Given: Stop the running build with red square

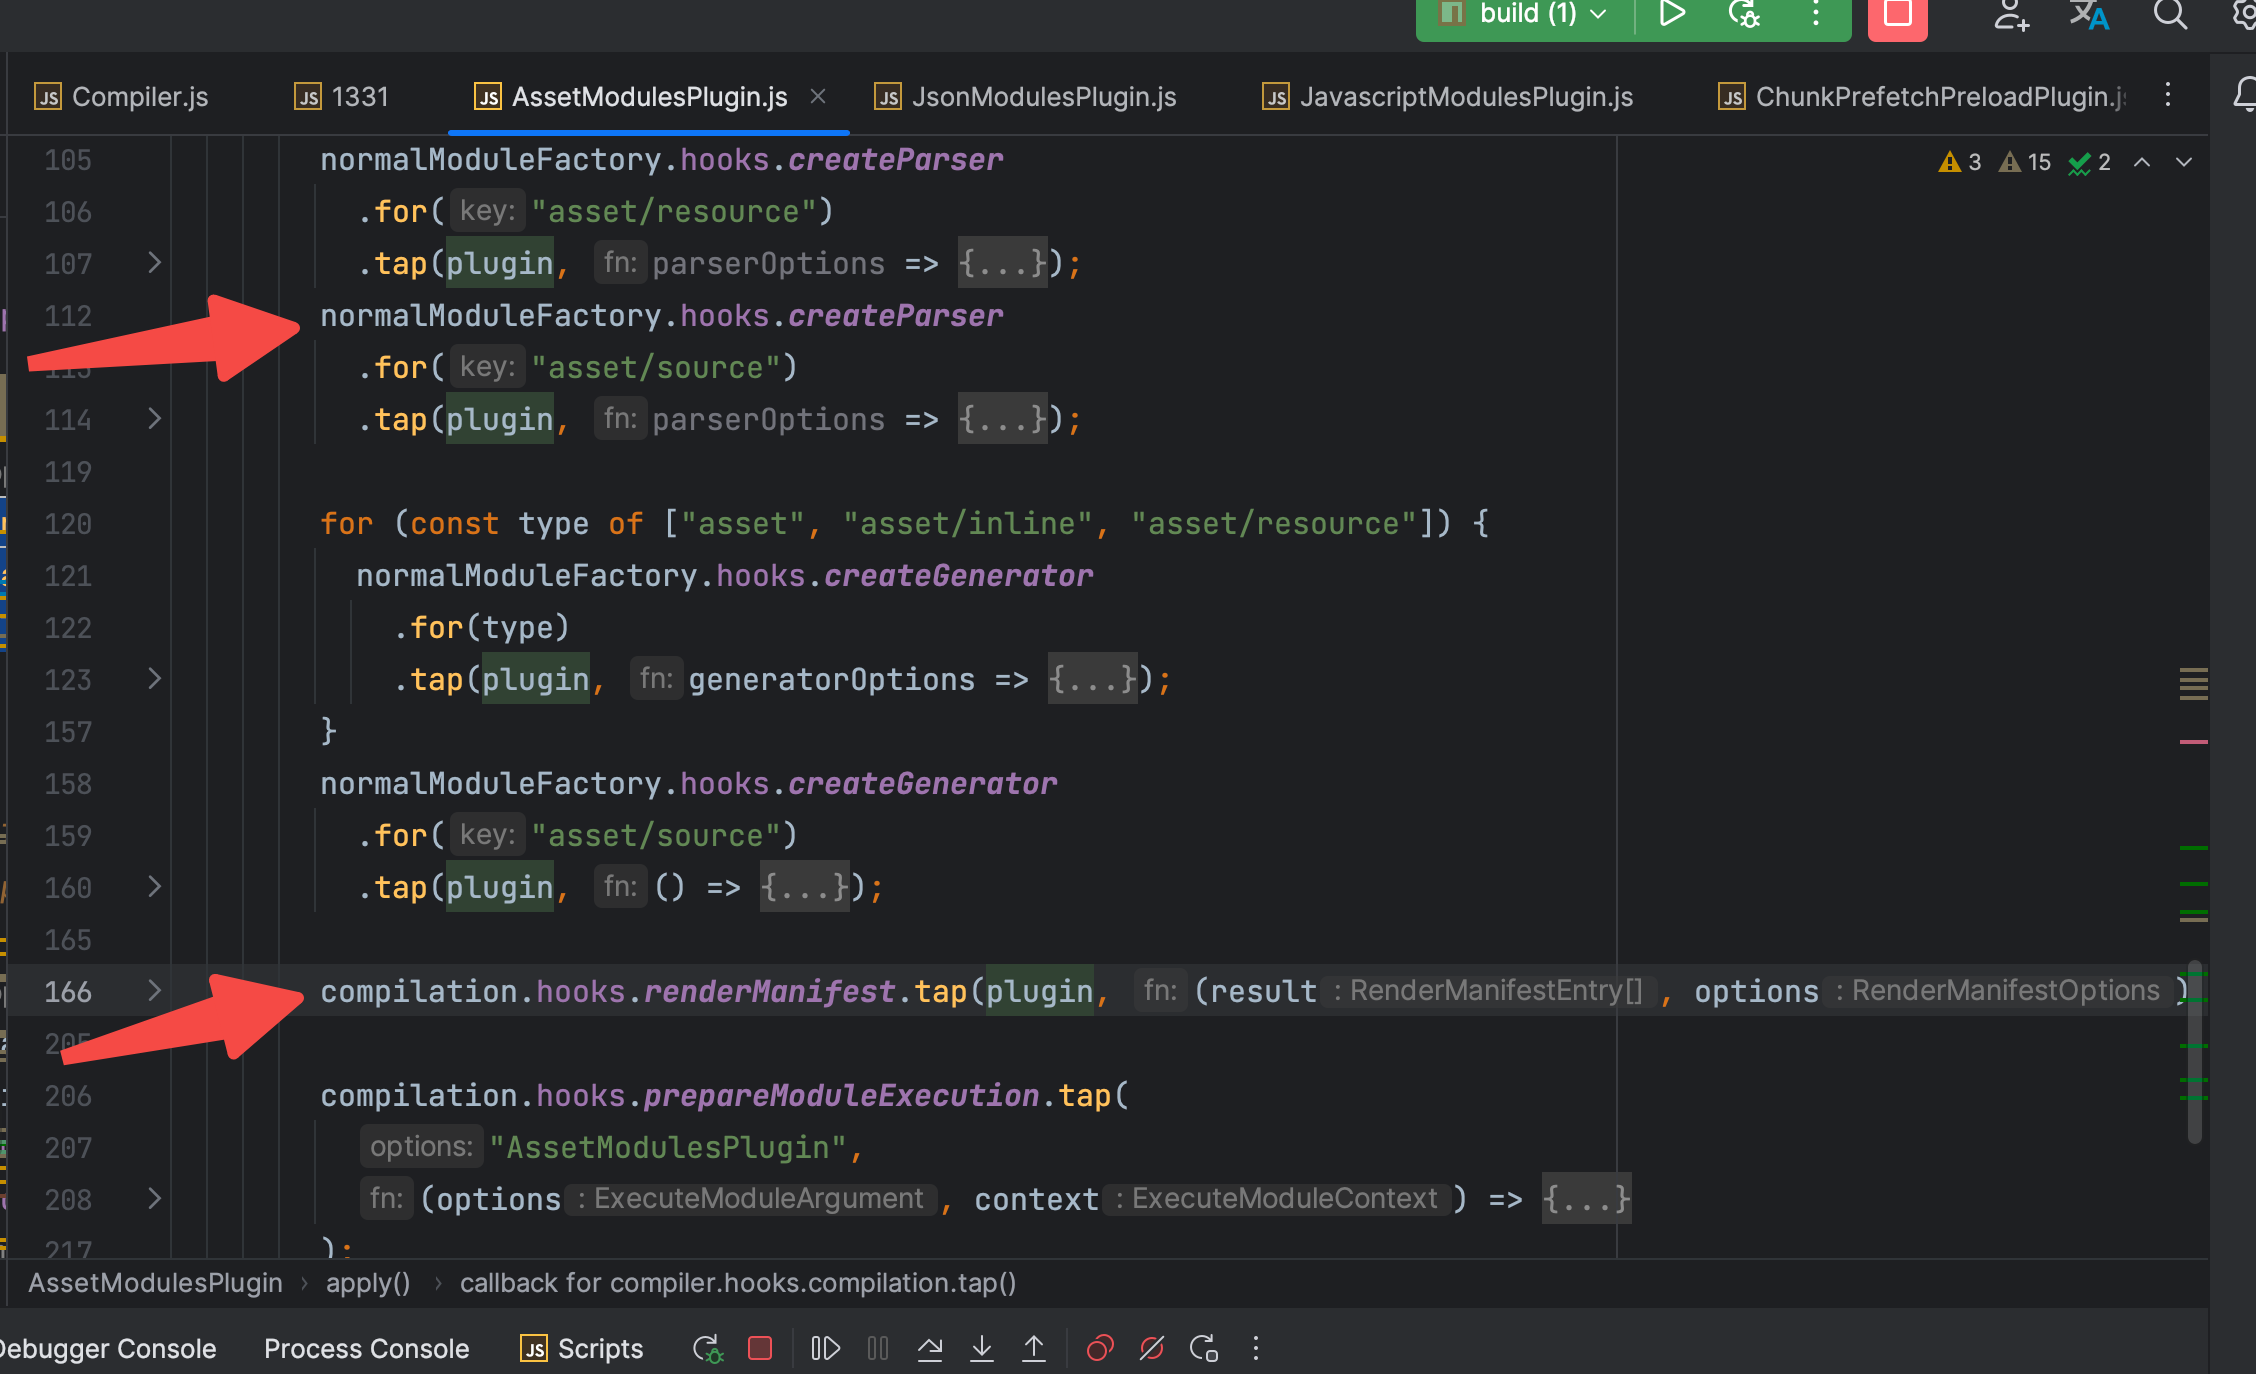Looking at the screenshot, I should (1897, 15).
